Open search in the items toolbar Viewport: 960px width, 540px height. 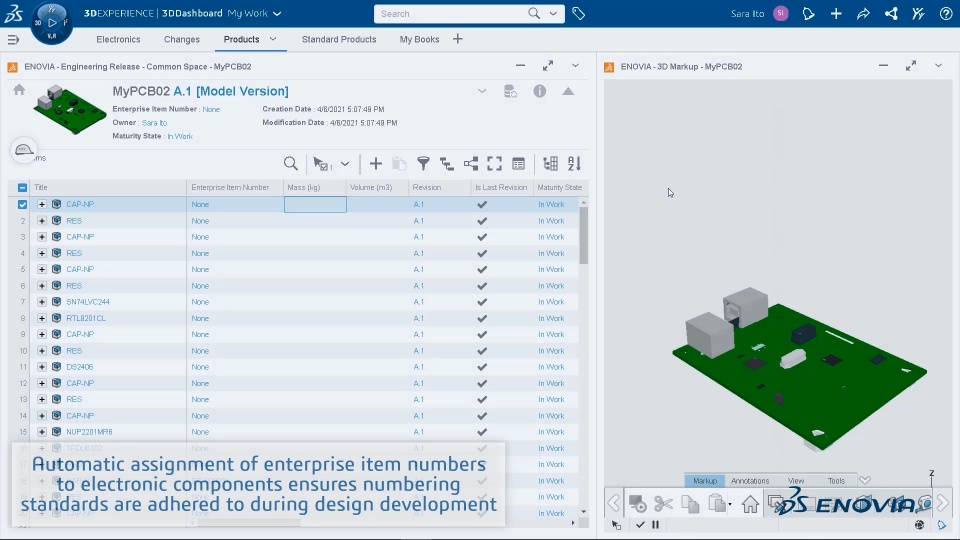291,163
